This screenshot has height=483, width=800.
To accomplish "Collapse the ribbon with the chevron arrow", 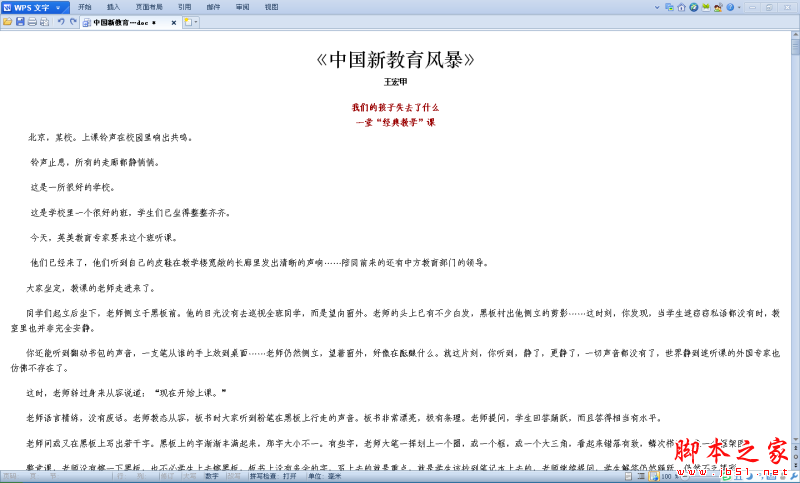I will click(657, 7).
